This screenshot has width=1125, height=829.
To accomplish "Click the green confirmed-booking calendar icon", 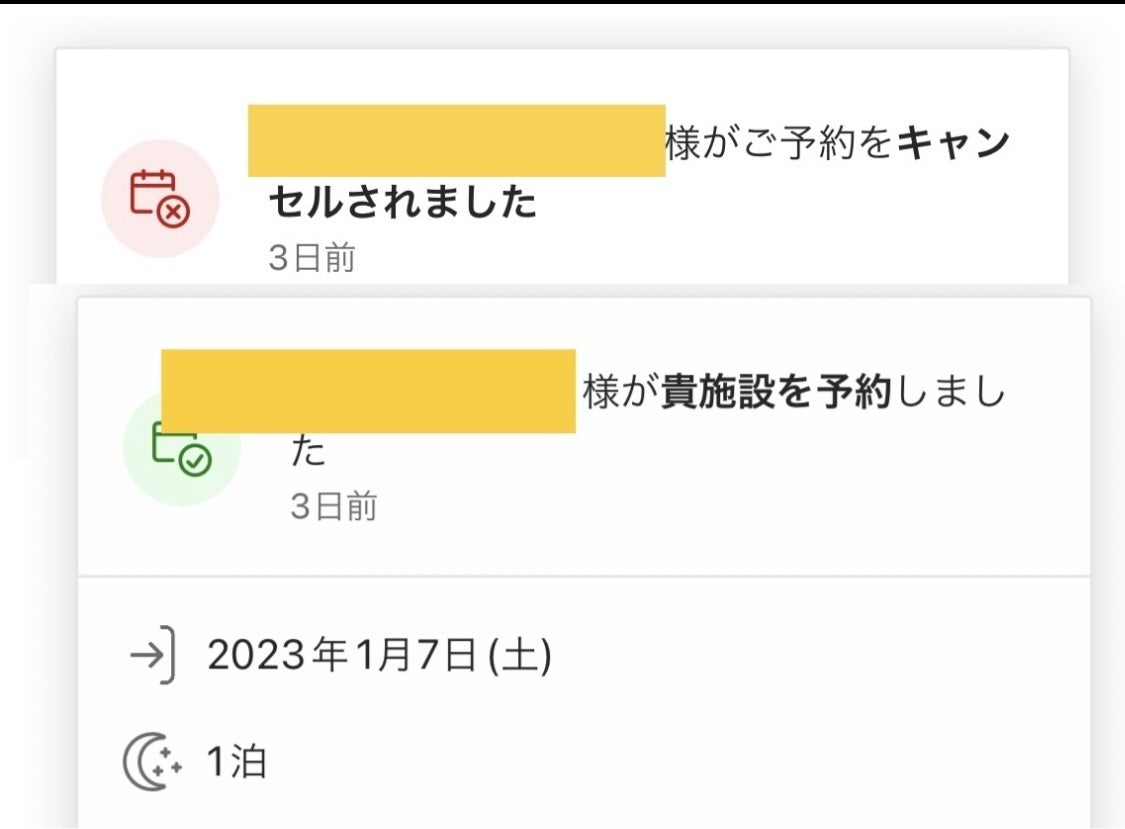I will point(181,448).
